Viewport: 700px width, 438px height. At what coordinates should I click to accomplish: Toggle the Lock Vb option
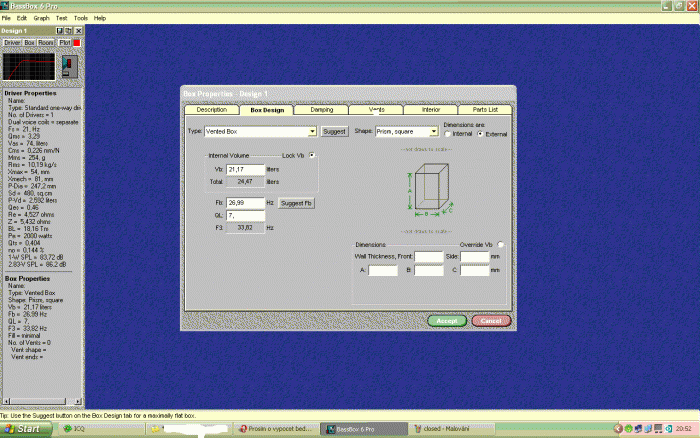click(x=312, y=155)
